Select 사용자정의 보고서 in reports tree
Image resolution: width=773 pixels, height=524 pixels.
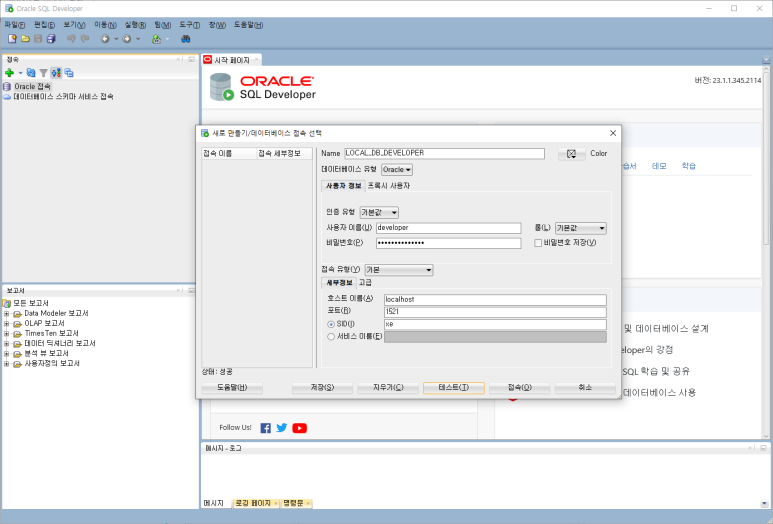(x=52, y=364)
